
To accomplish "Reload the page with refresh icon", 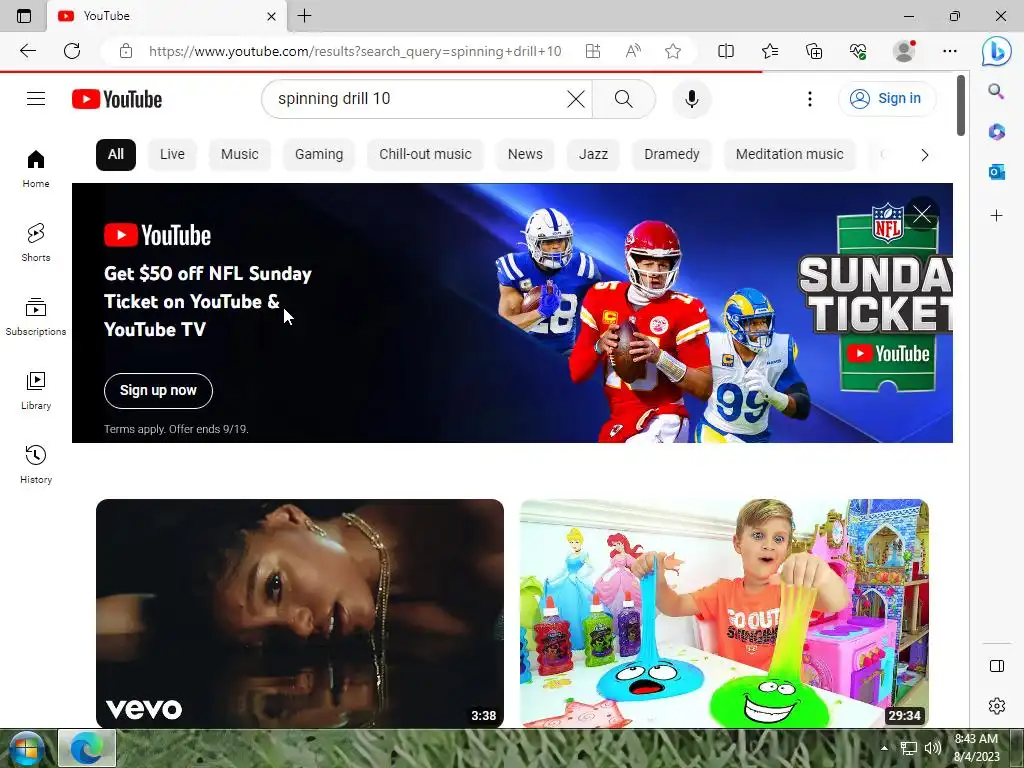I will tap(72, 51).
